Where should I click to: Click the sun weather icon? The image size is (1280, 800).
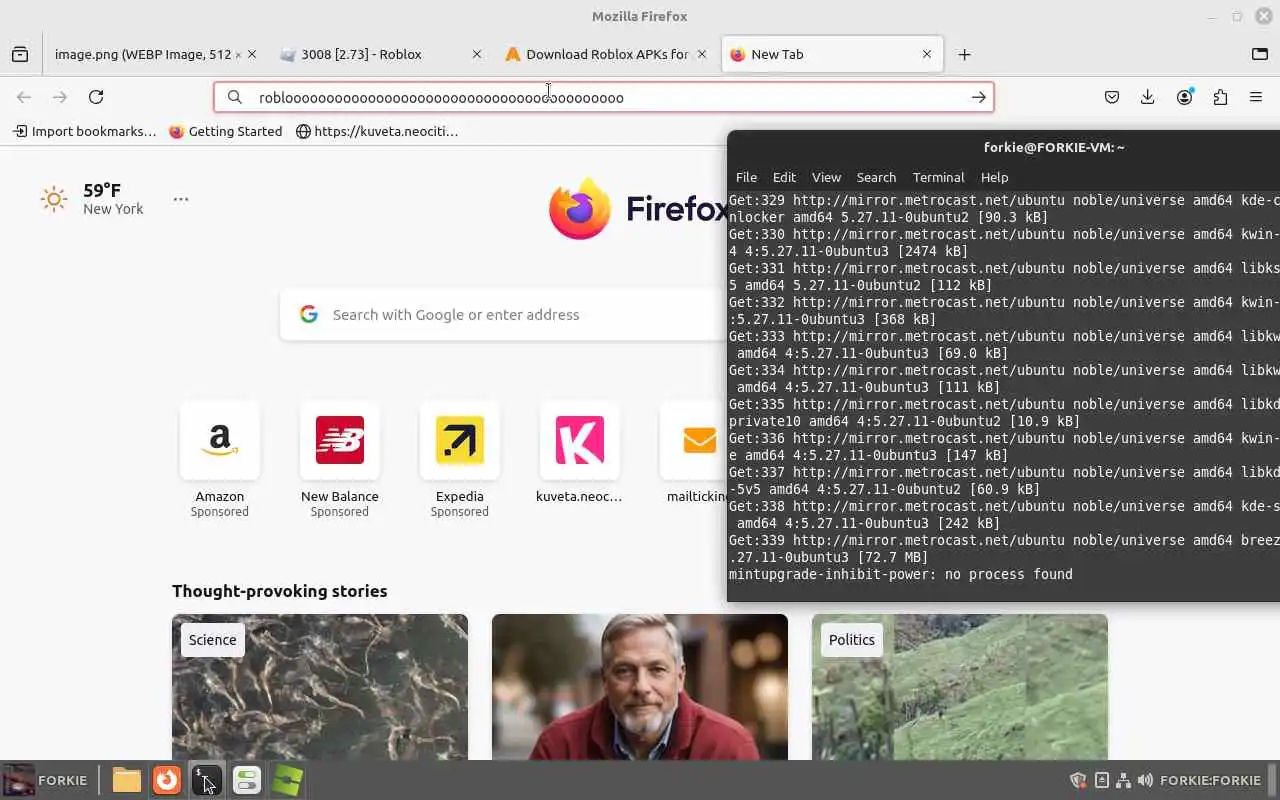54,199
